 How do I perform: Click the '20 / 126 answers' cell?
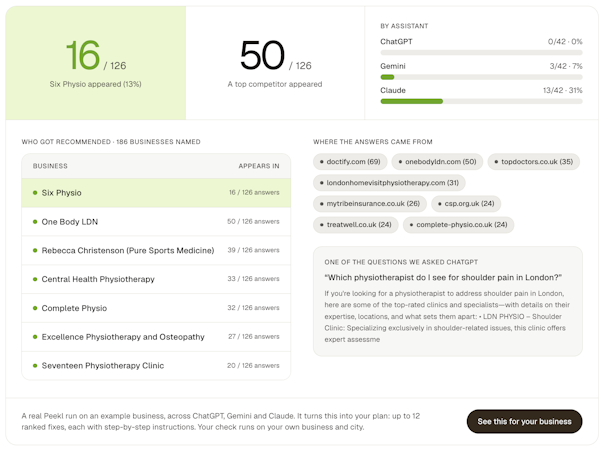pyautogui.click(x=253, y=365)
